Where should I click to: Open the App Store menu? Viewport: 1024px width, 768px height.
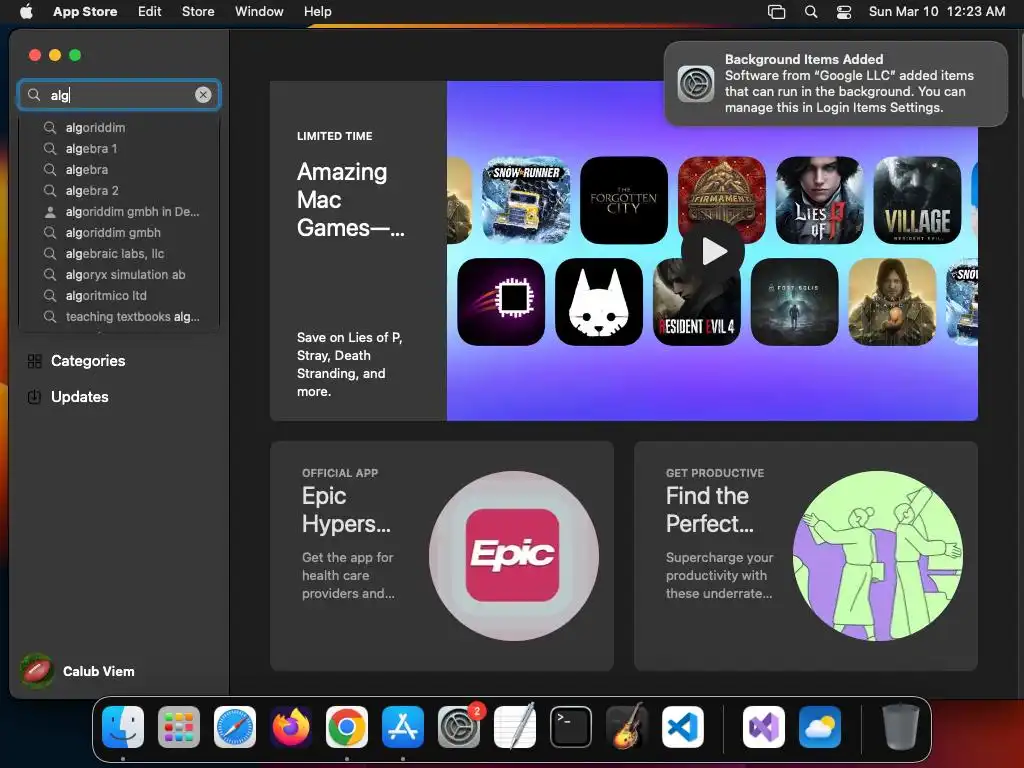pyautogui.click(x=85, y=12)
